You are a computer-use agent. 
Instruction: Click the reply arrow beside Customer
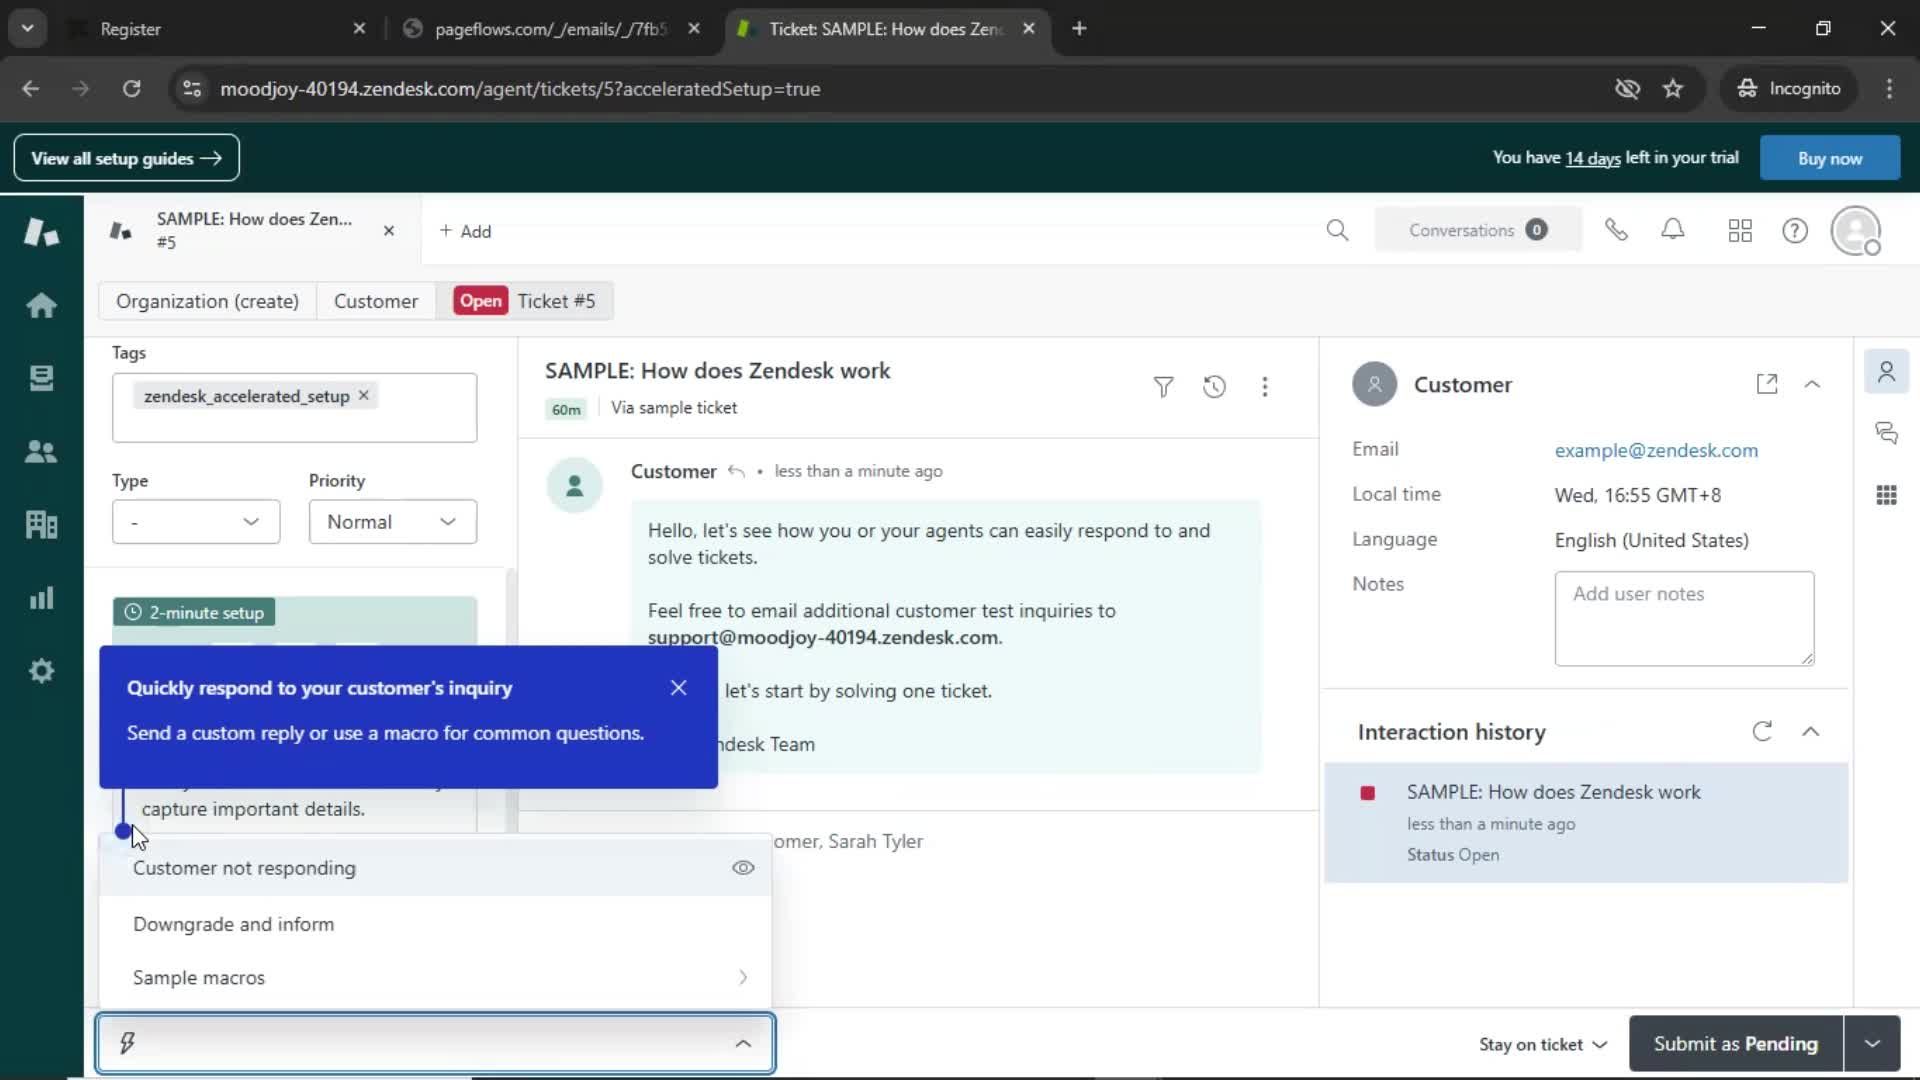pos(736,471)
